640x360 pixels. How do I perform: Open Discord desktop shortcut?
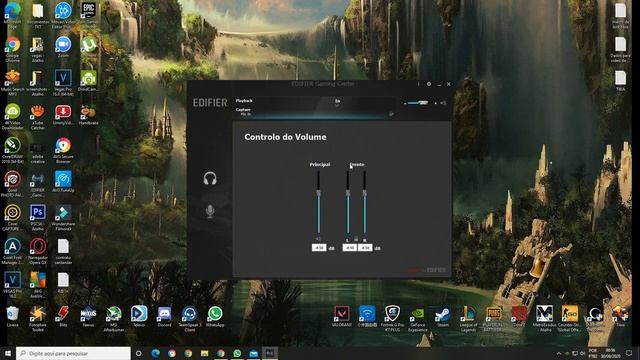(164, 317)
